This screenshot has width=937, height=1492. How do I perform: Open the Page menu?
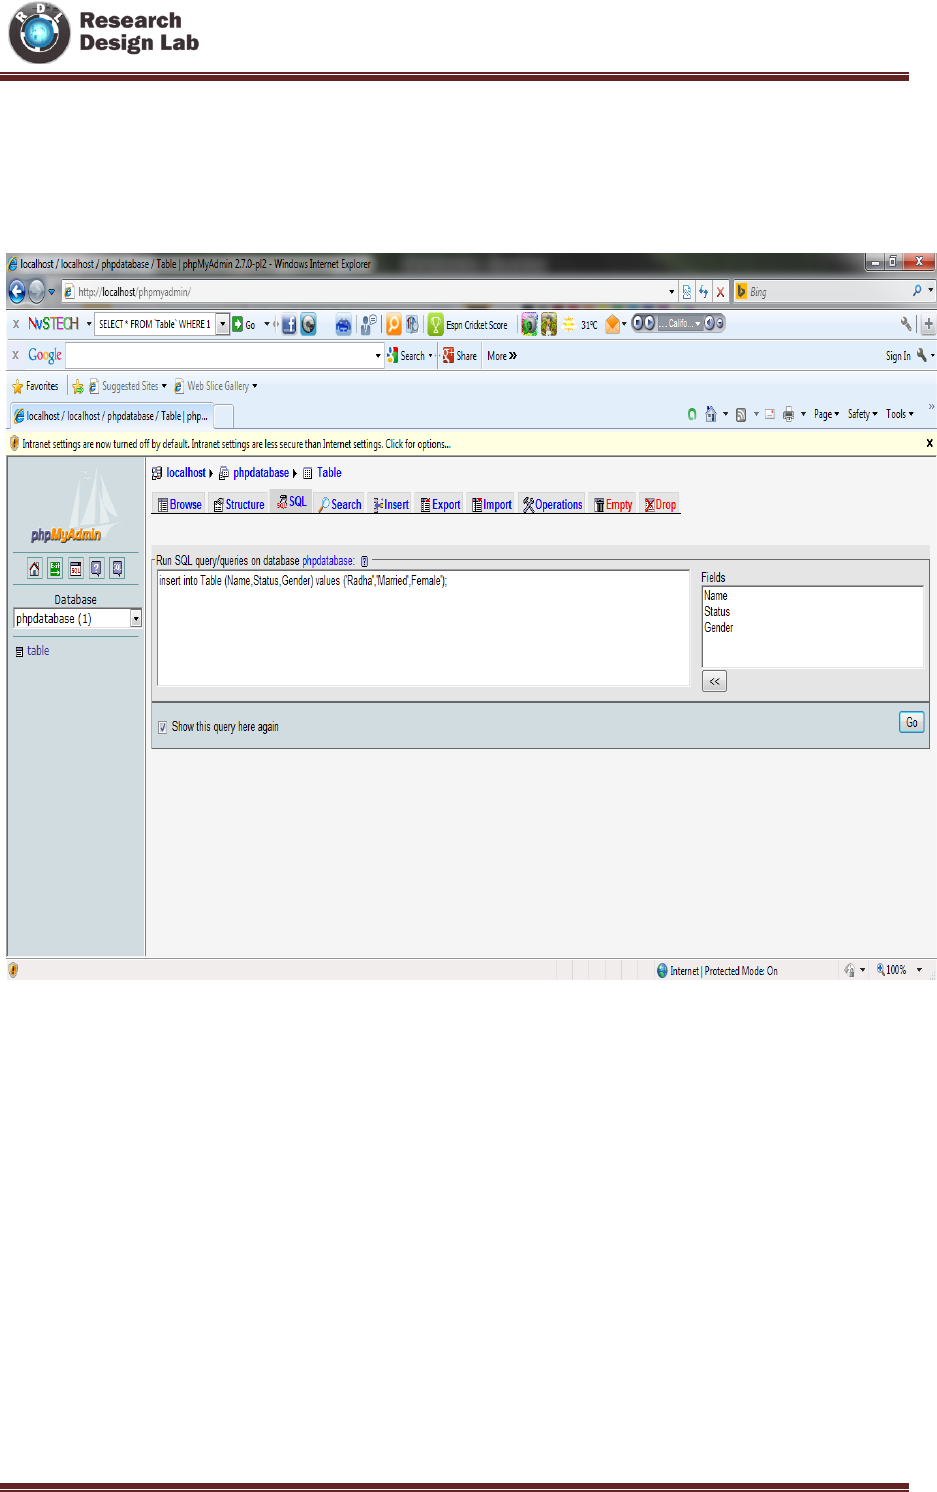pos(827,414)
